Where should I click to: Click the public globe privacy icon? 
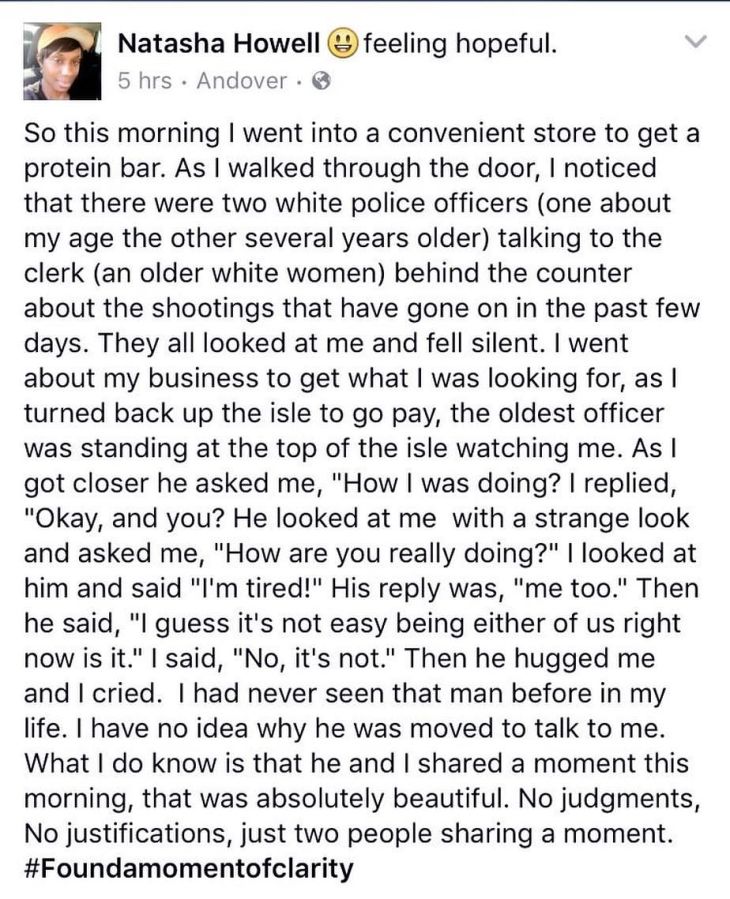322,82
